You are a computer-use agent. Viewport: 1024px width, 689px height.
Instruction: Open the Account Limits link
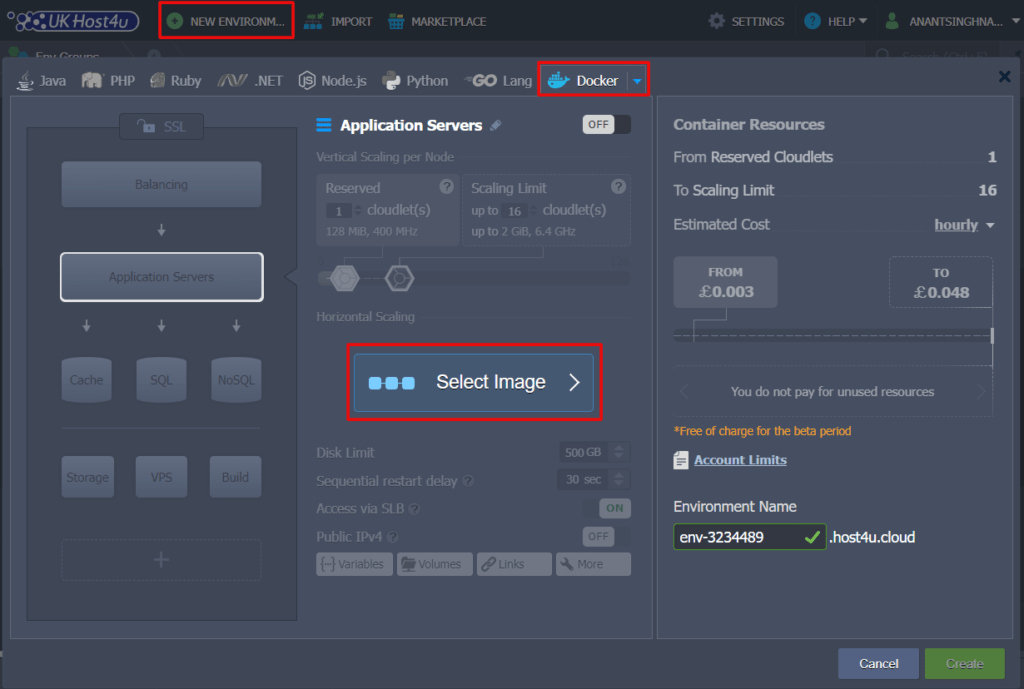[740, 460]
